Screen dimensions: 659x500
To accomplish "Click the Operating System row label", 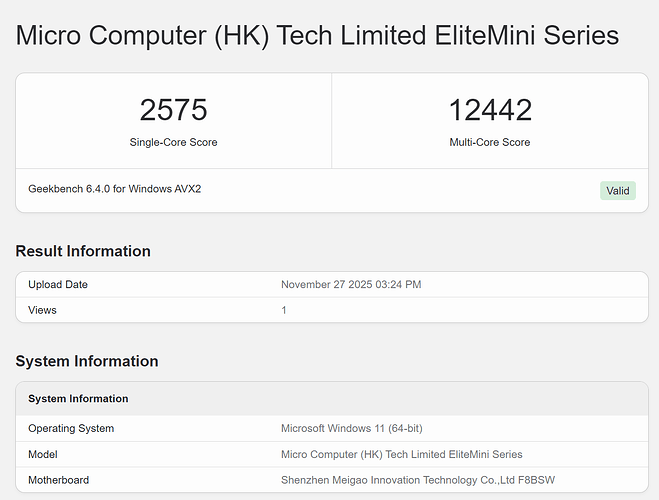I will pos(71,428).
